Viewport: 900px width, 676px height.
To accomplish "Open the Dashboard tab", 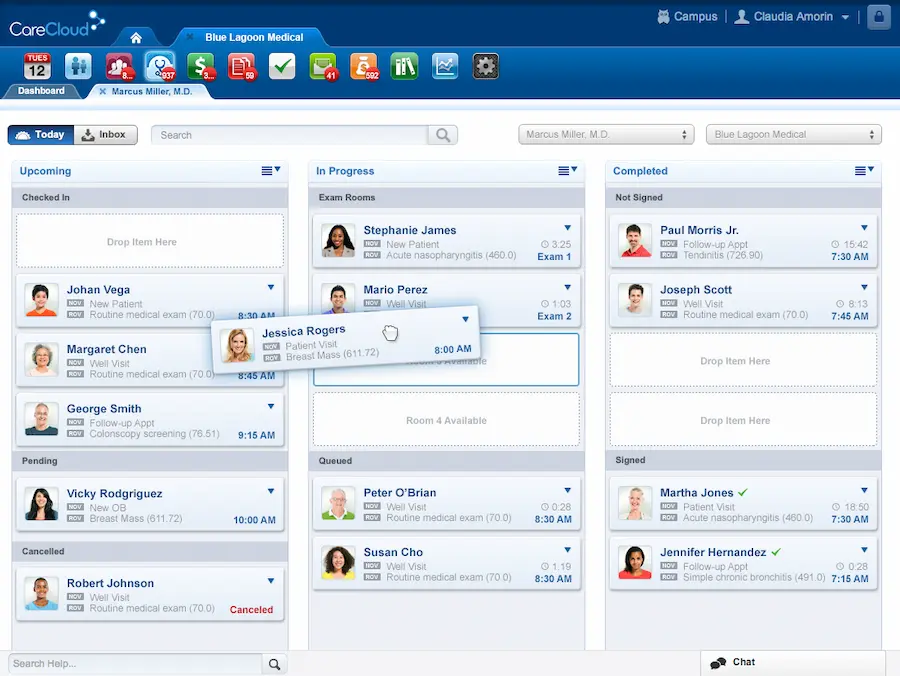I will tap(40, 90).
